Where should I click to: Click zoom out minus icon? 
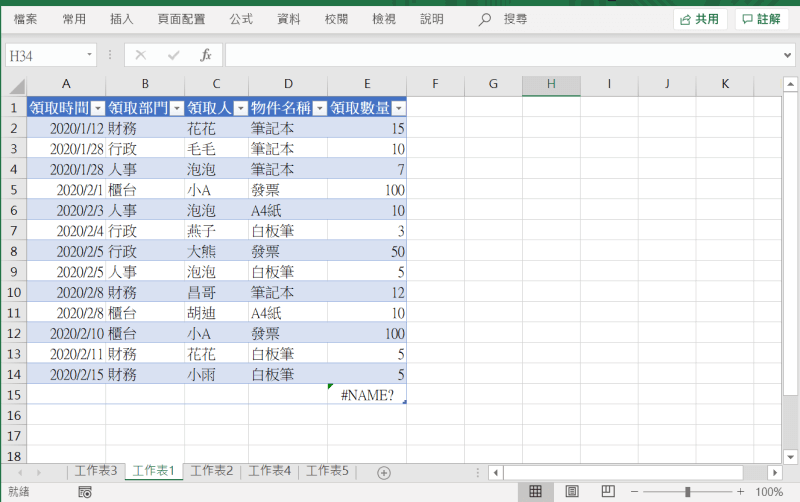tap(634, 492)
